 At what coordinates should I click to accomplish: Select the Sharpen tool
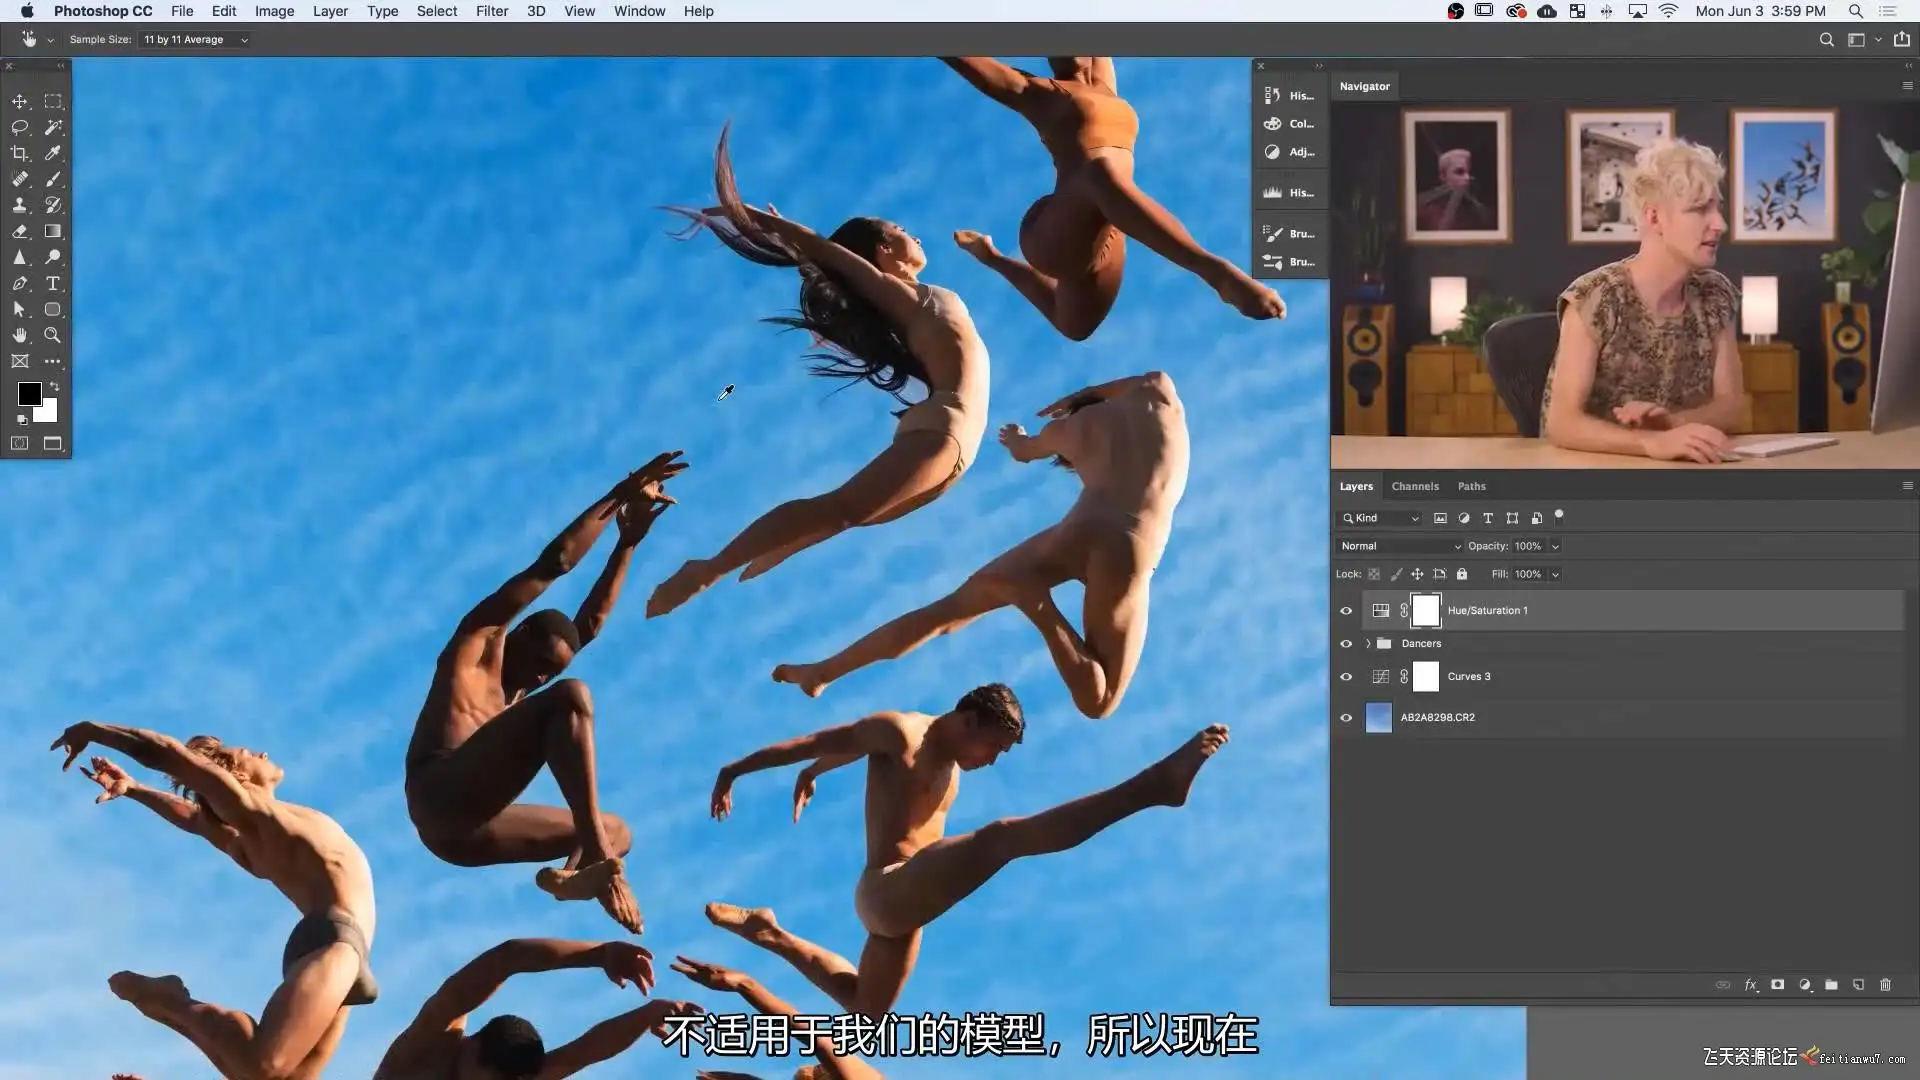point(19,257)
